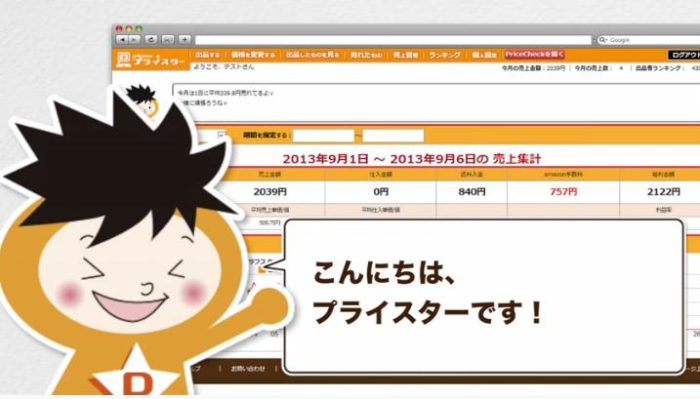Click the red PriceCheckを開く button
Image resolution: width=700 pixels, height=399 pixels.
click(x=534, y=54)
